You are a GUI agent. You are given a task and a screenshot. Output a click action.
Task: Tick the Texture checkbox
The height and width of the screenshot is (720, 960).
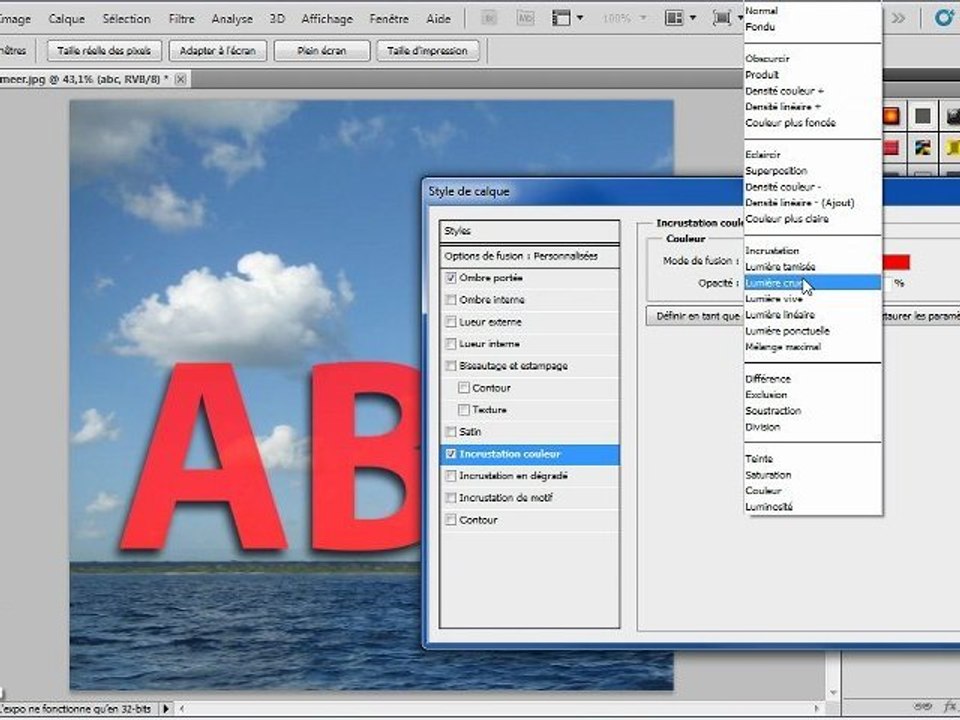464,410
